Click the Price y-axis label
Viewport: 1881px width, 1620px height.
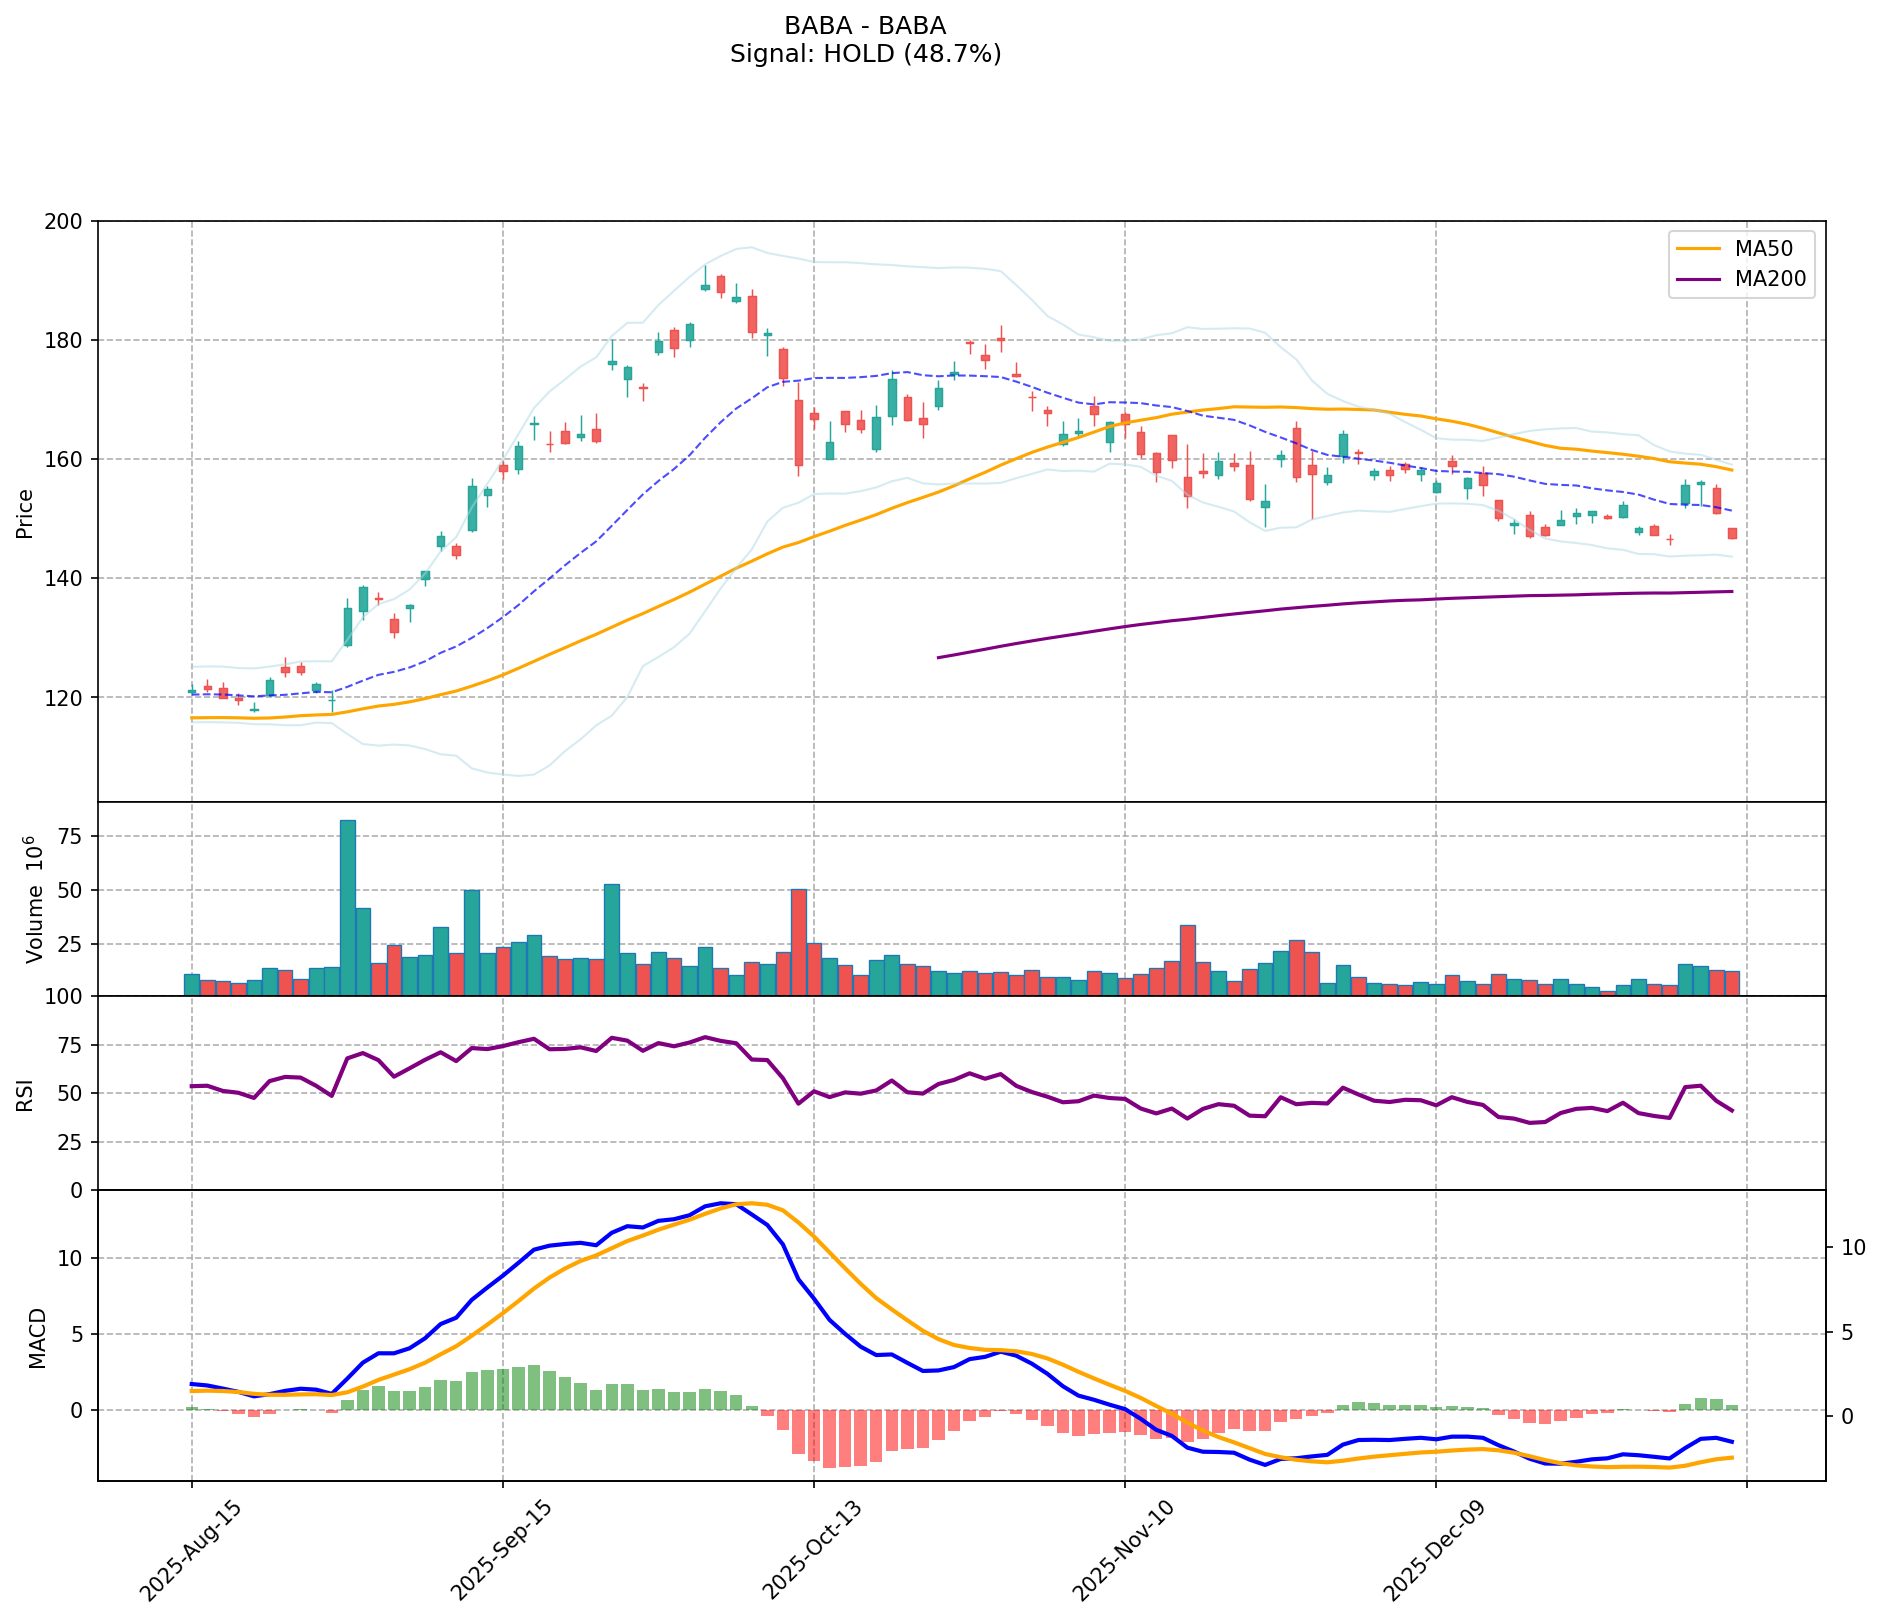25,513
